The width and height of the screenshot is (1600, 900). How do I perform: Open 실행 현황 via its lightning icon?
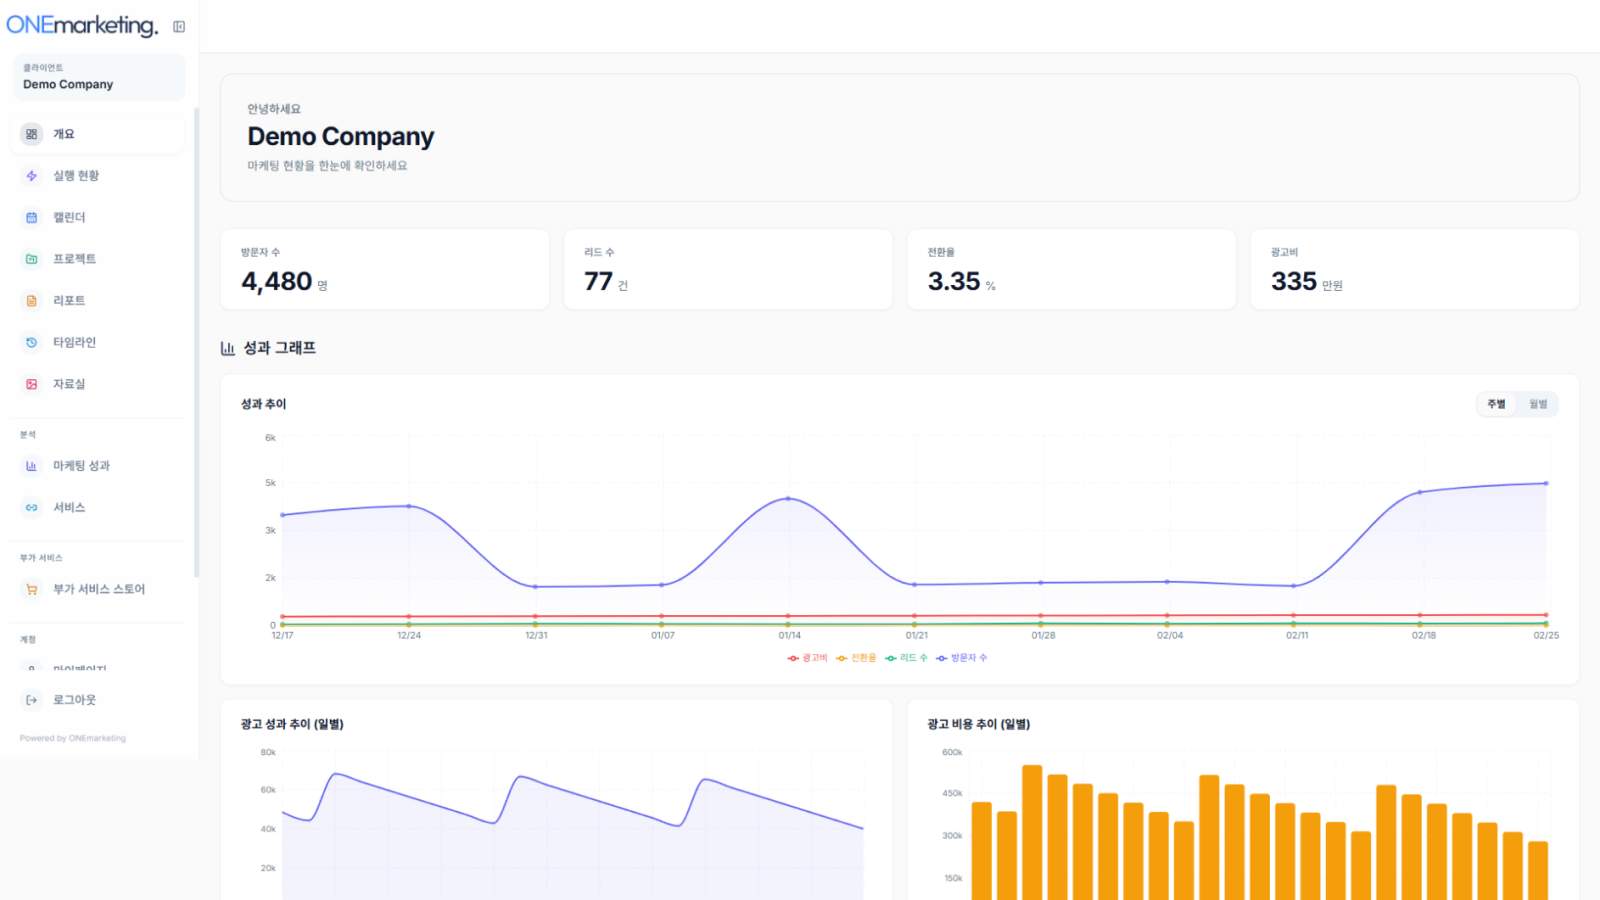click(x=32, y=176)
